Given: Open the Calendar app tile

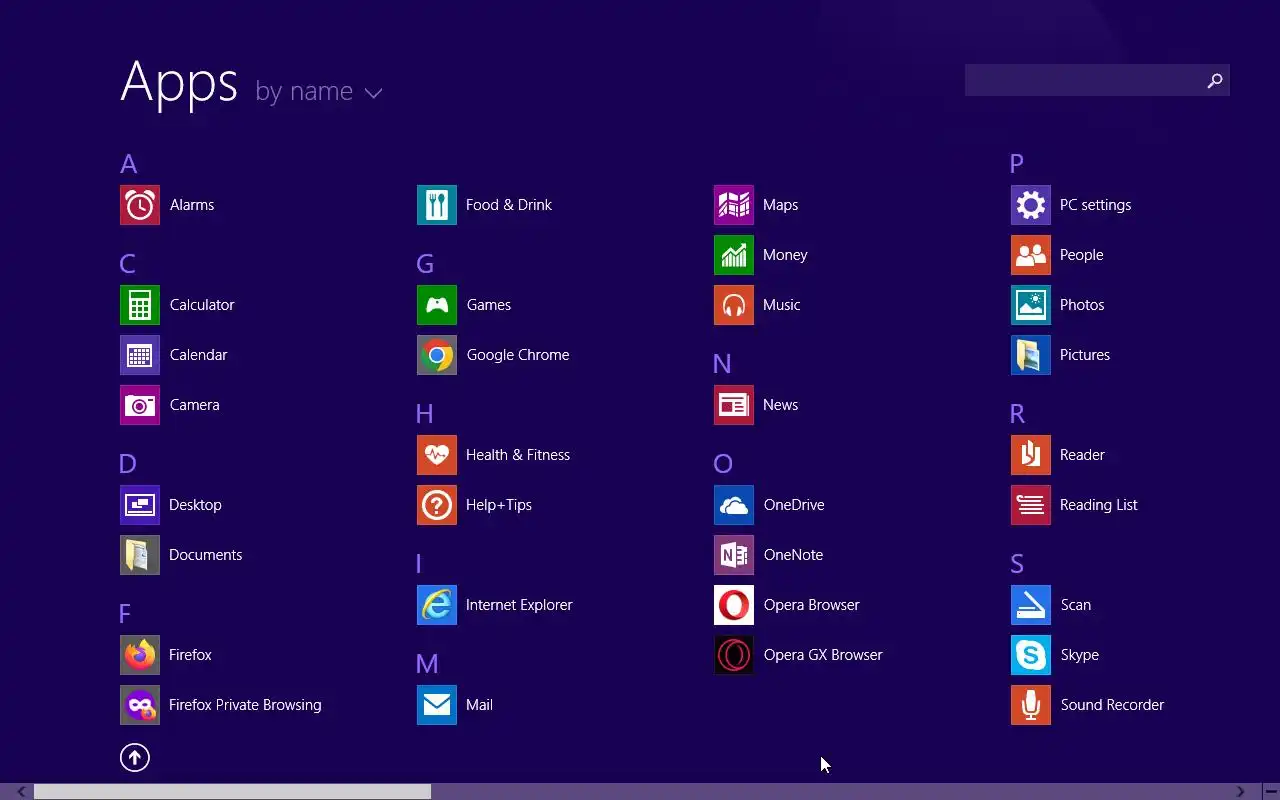Looking at the screenshot, I should tap(140, 355).
